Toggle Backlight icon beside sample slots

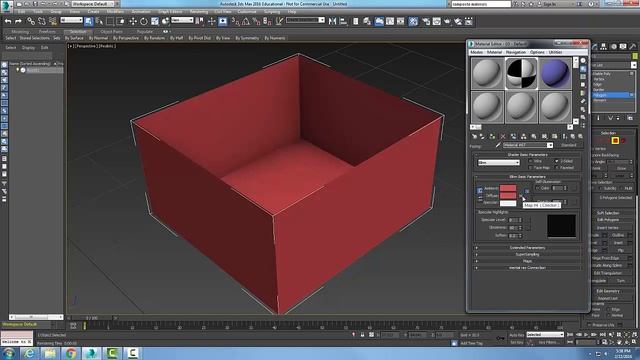click(x=583, y=69)
